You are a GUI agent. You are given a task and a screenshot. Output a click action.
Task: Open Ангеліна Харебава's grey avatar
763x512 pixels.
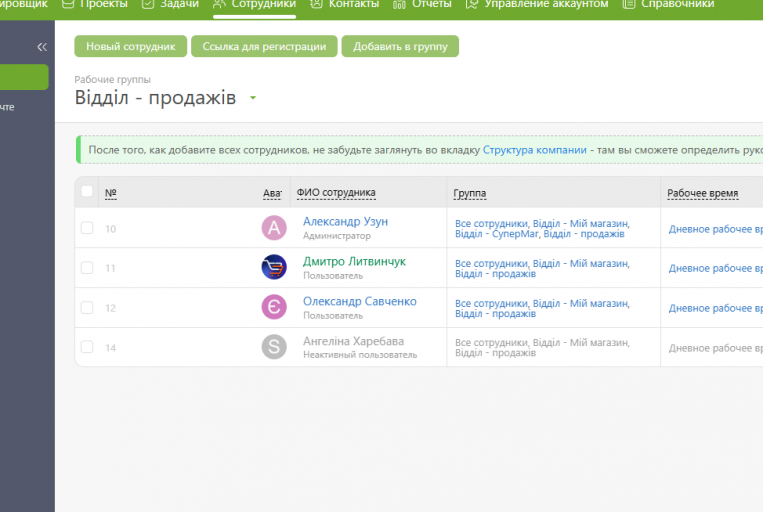pos(274,347)
